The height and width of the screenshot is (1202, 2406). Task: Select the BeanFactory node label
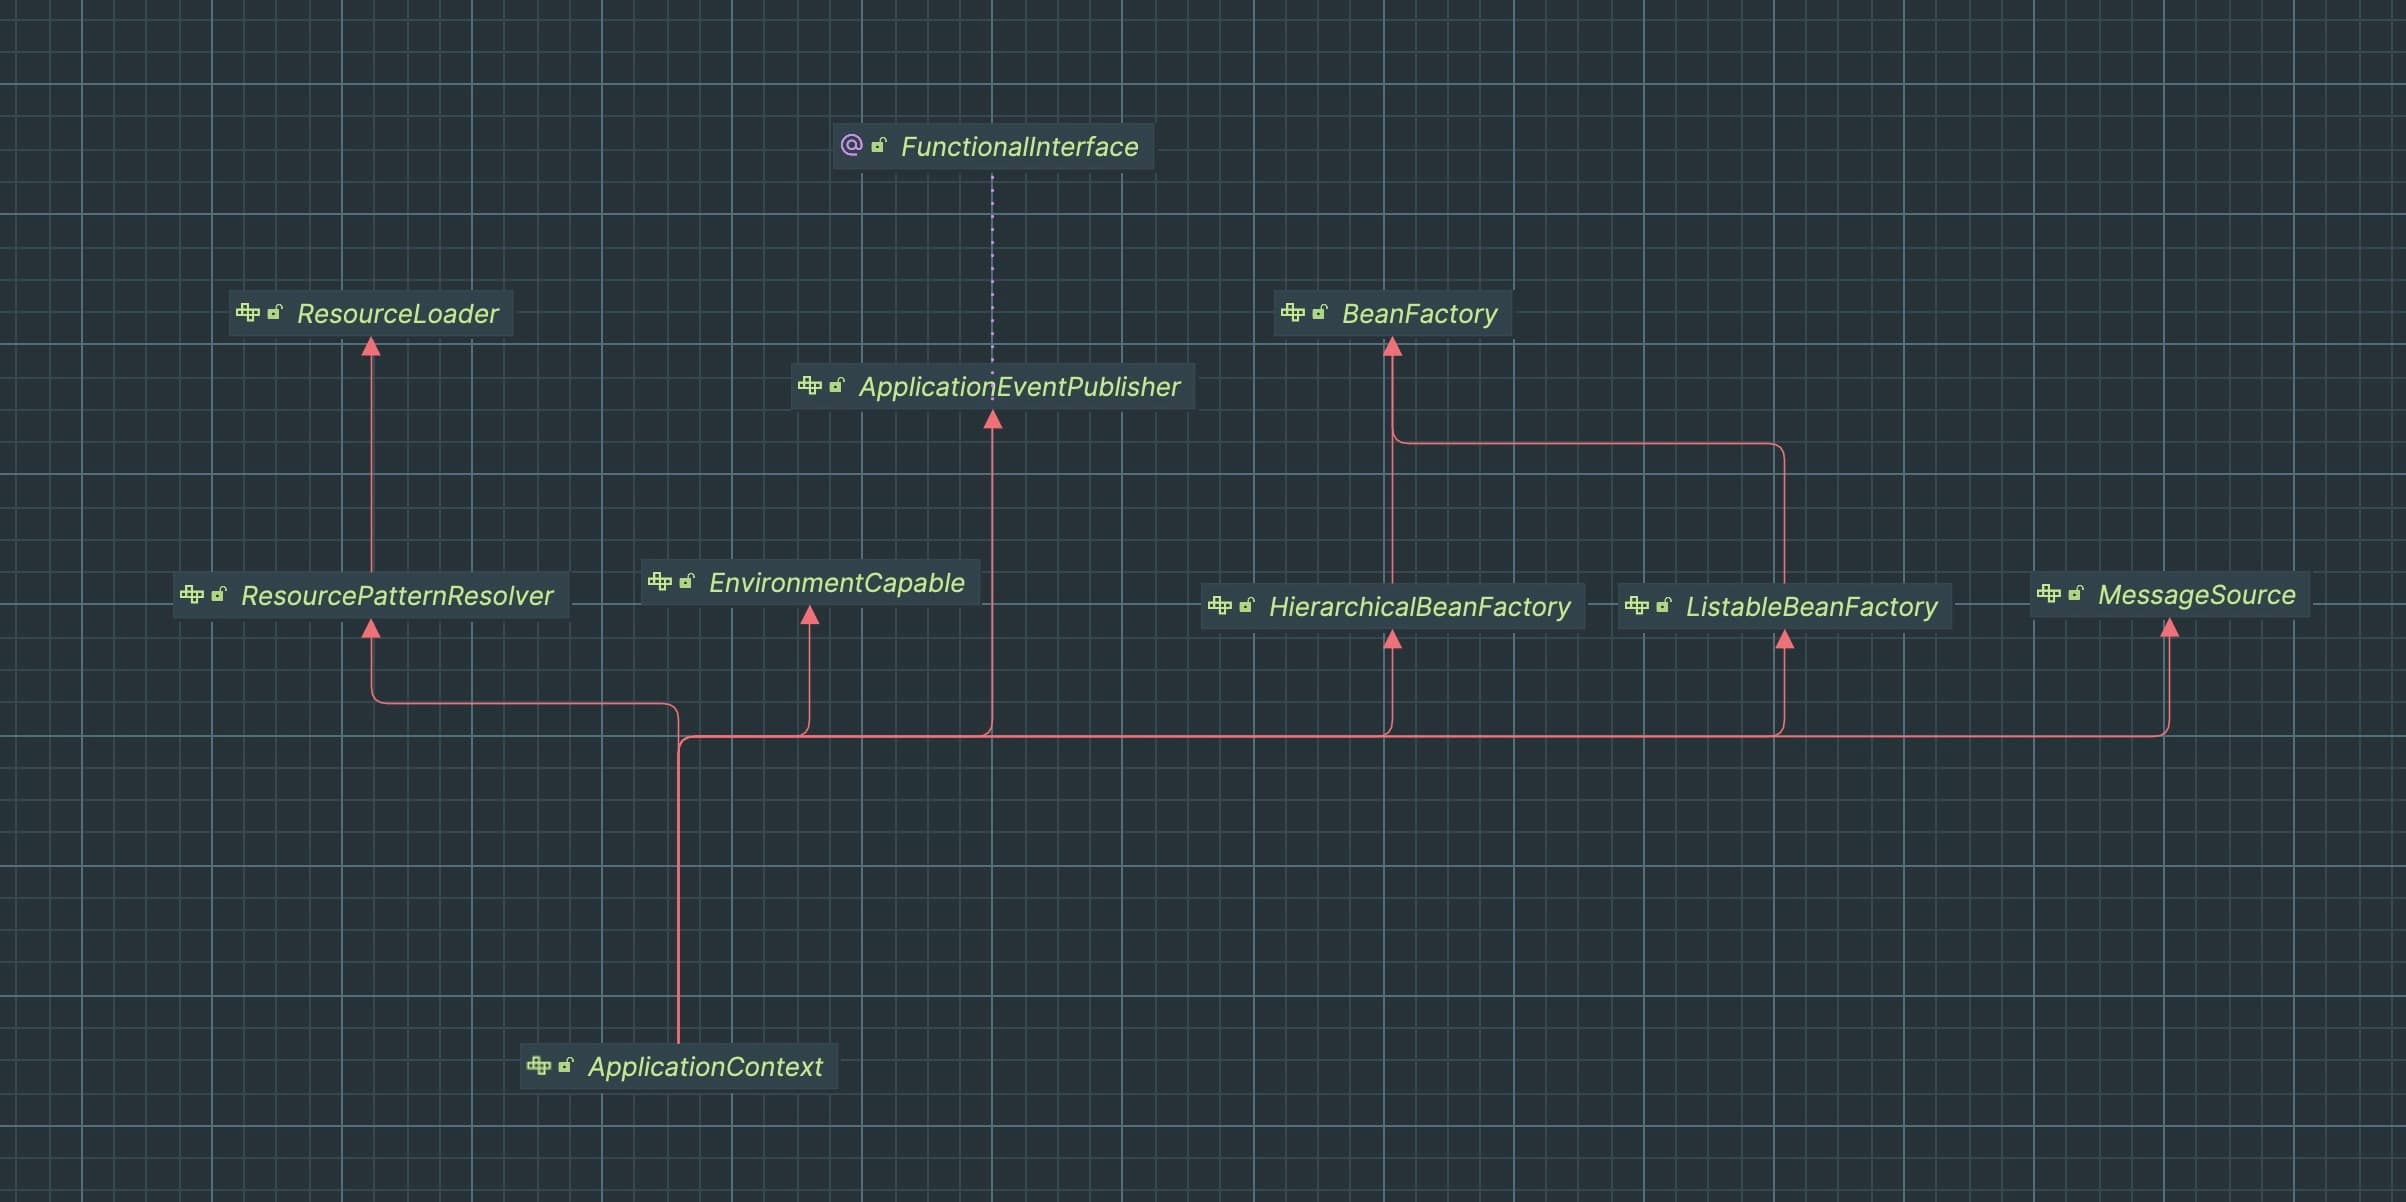click(1419, 314)
